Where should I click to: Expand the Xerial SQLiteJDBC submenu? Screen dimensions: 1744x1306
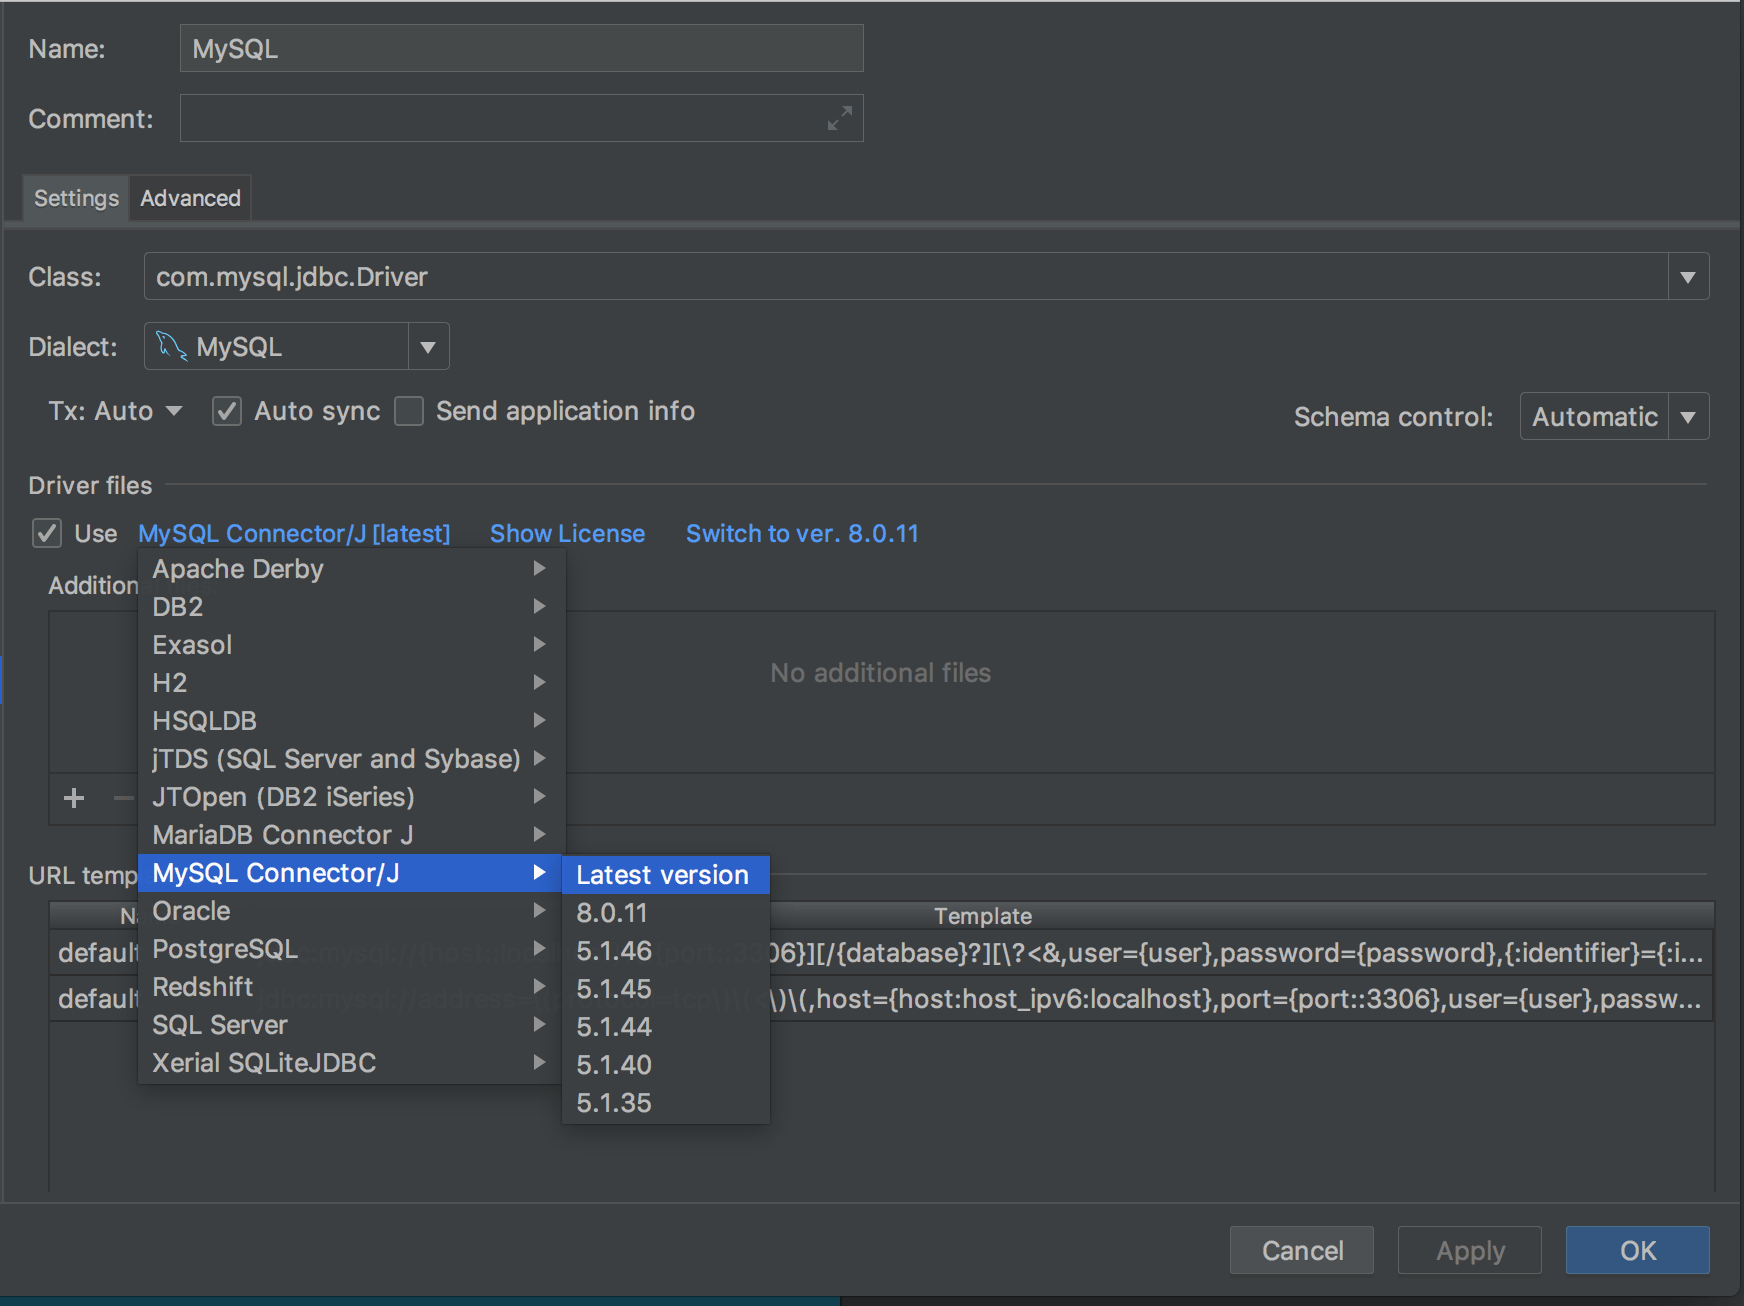[352, 1063]
